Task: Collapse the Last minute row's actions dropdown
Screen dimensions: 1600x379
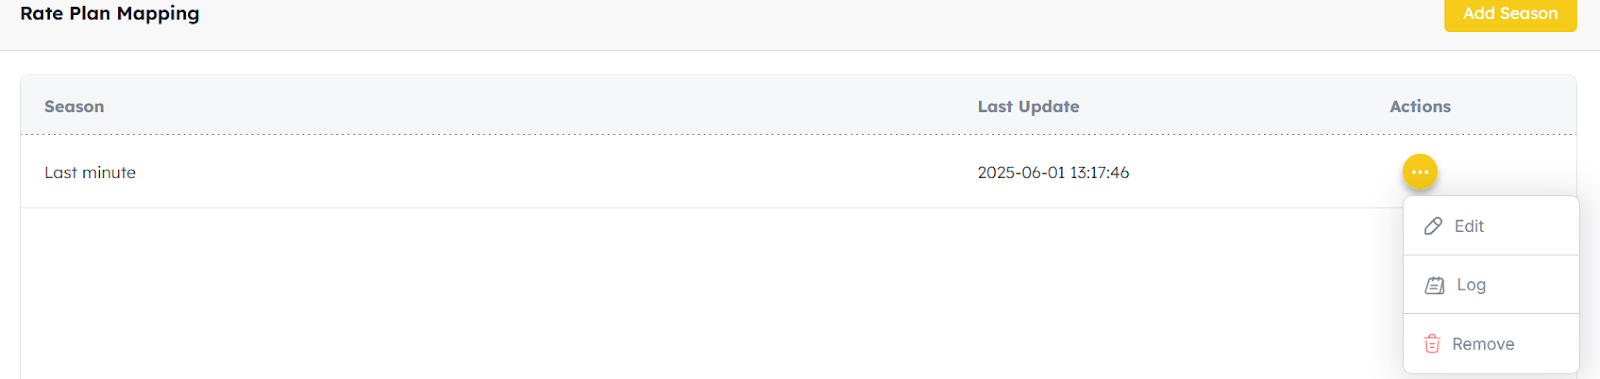Action: [1420, 172]
